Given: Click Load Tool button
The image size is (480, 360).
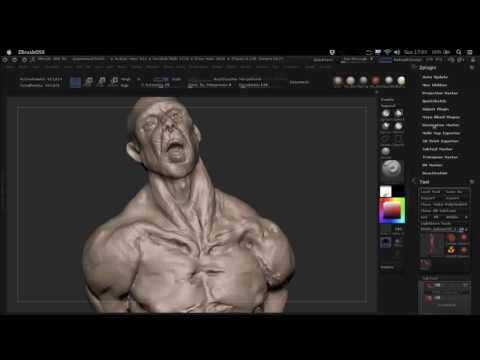Looking at the screenshot, I should [x=431, y=192].
